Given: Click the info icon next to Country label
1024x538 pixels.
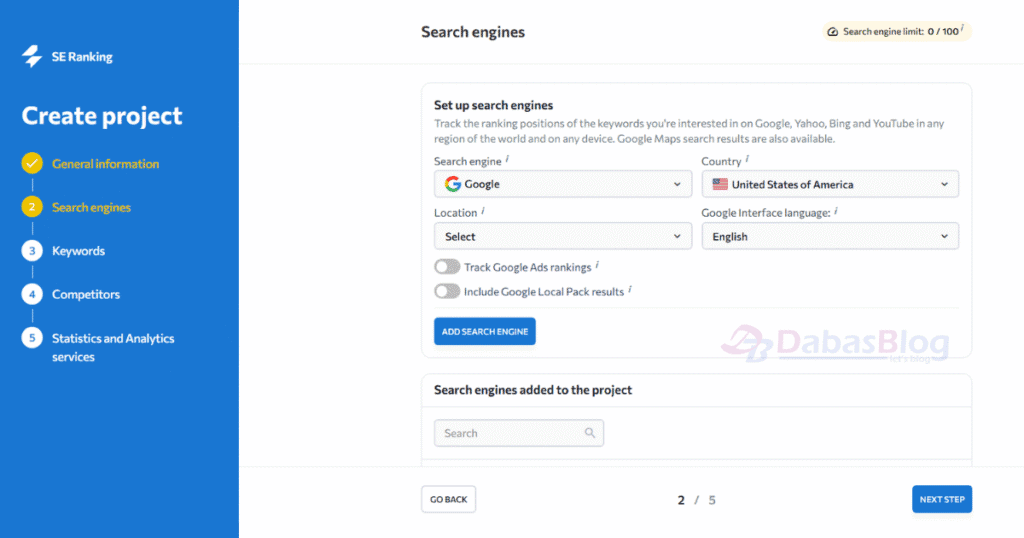Looking at the screenshot, I should (747, 159).
